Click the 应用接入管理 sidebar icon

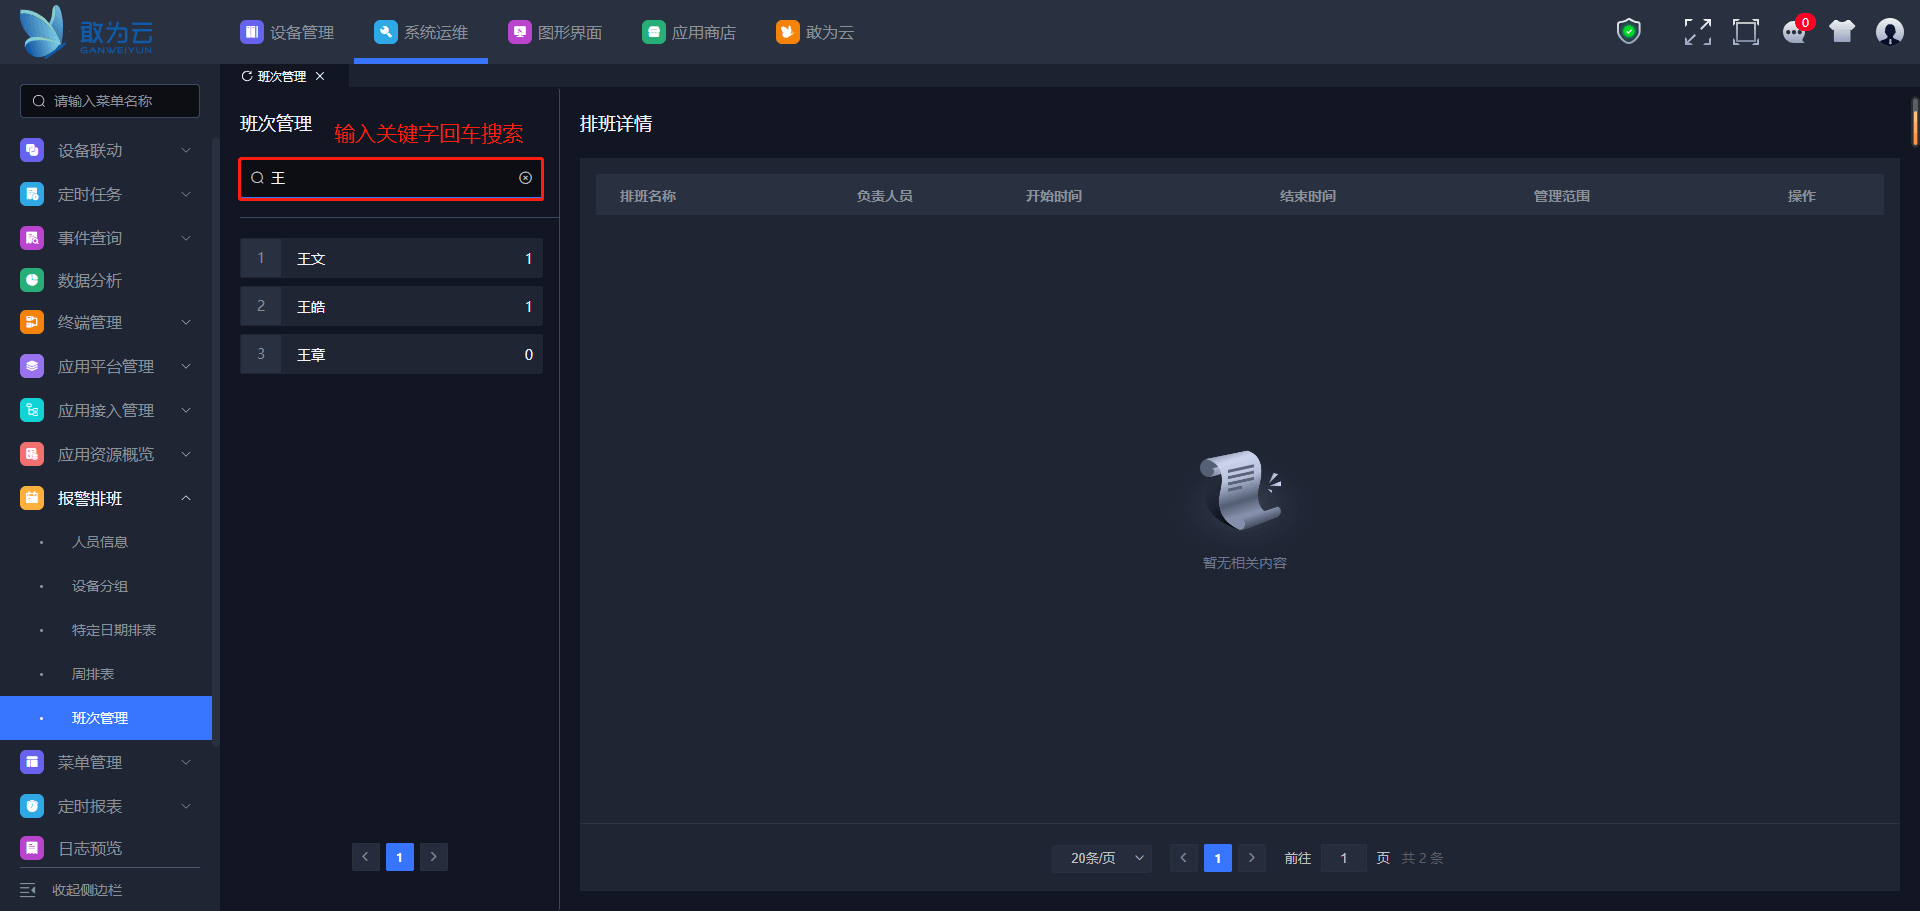click(32, 410)
